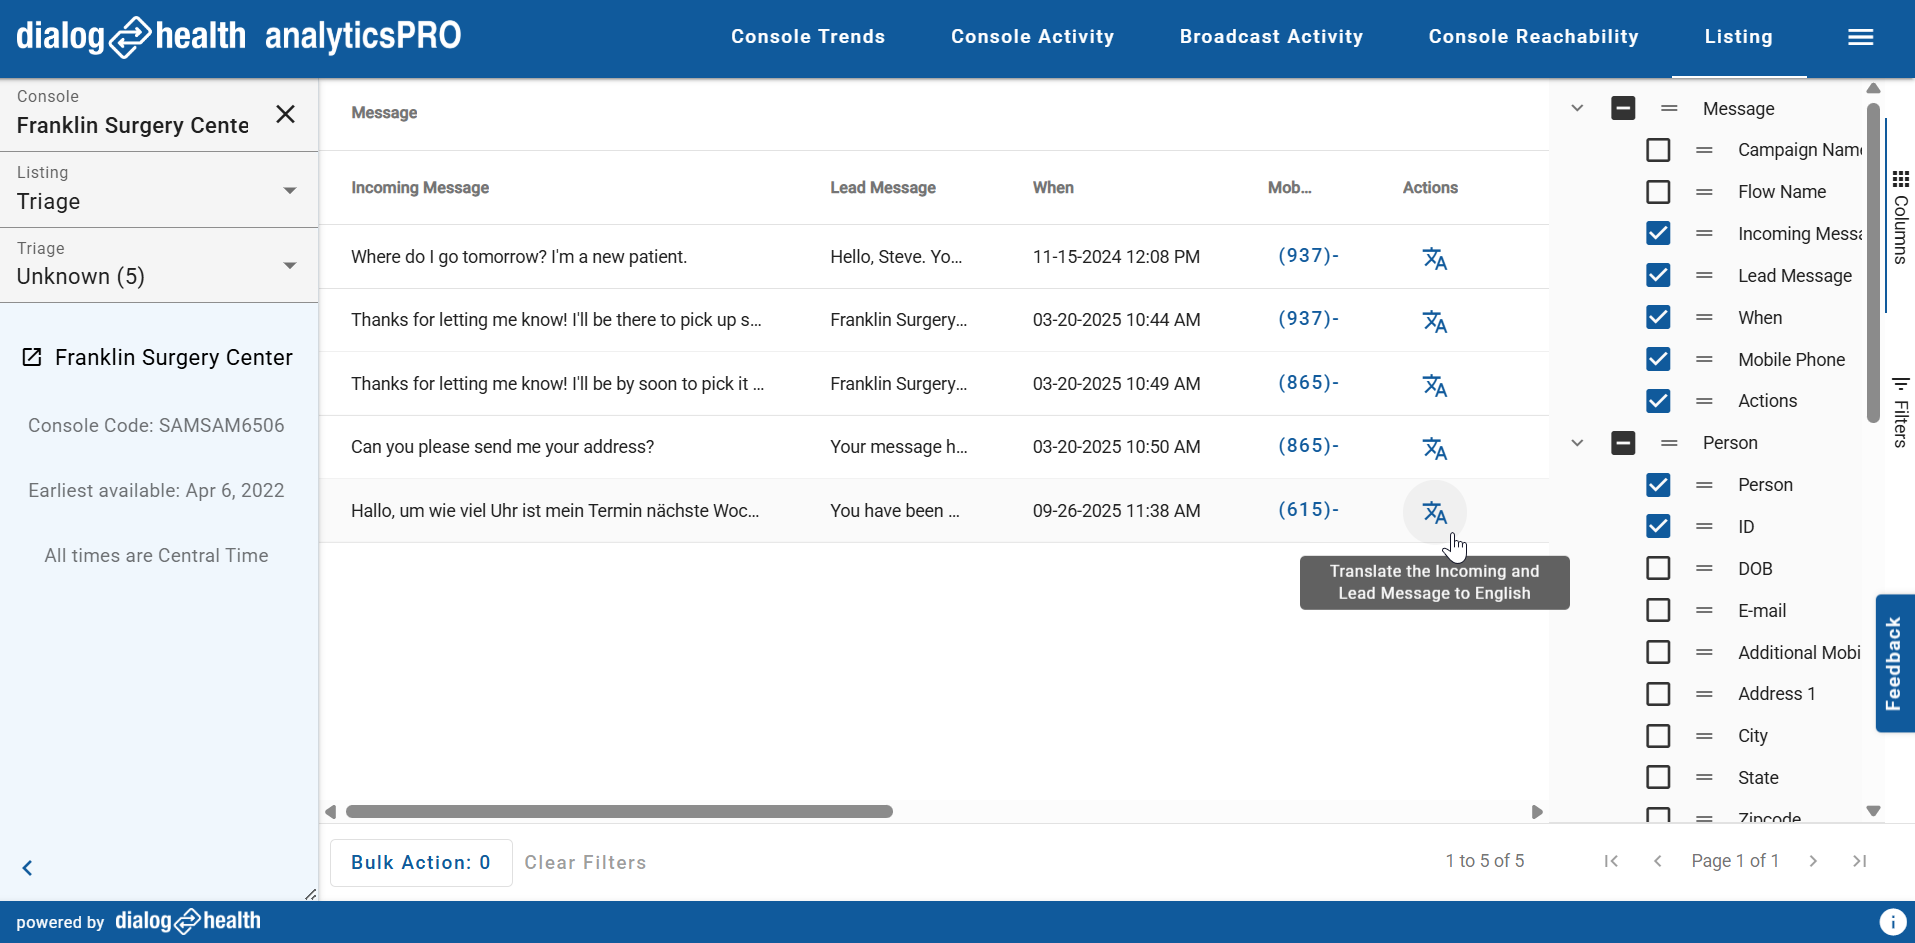Click translate icon for German incoming message
Image resolution: width=1915 pixels, height=943 pixels.
1434,512
